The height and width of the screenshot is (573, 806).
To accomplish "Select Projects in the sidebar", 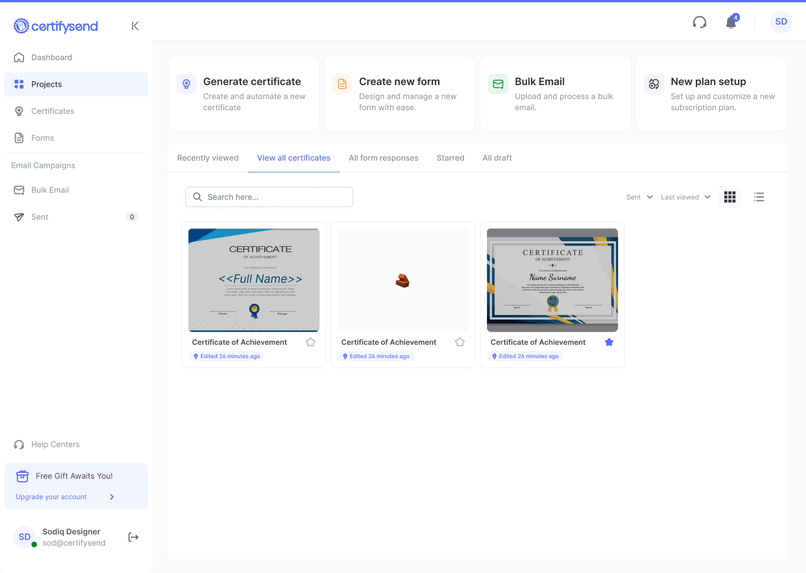I will pyautogui.click(x=76, y=84).
